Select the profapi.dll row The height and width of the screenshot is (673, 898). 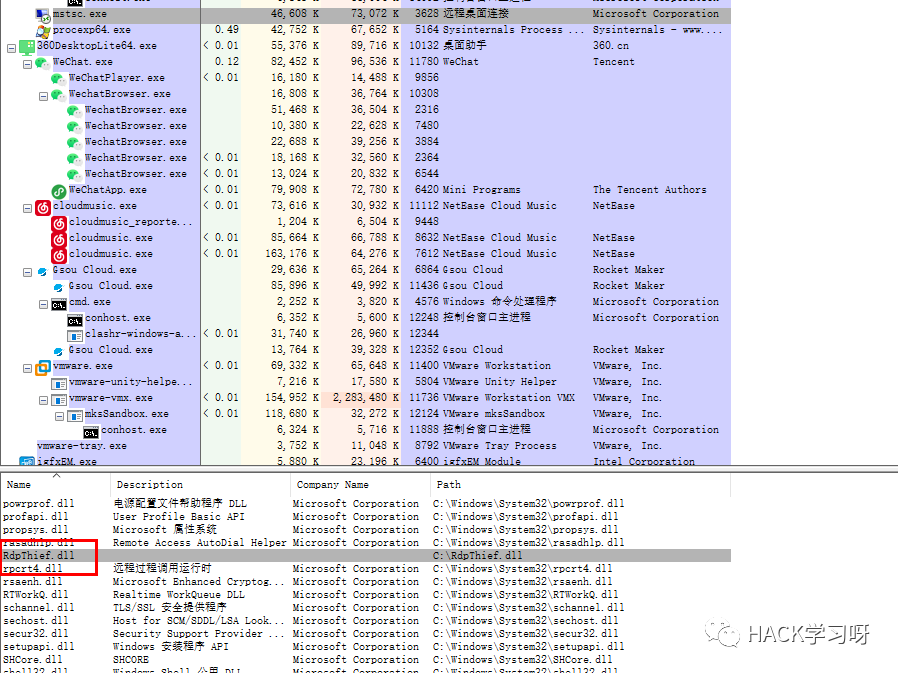pos(365,517)
